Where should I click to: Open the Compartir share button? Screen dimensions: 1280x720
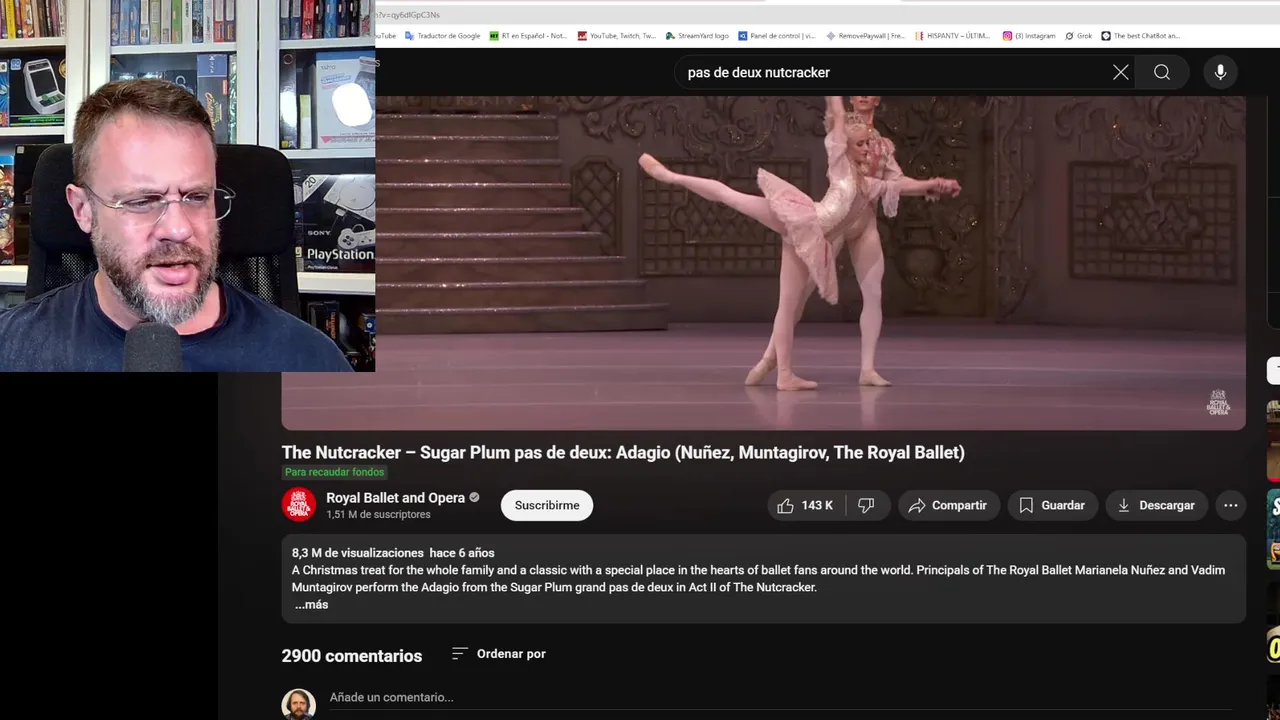point(947,505)
